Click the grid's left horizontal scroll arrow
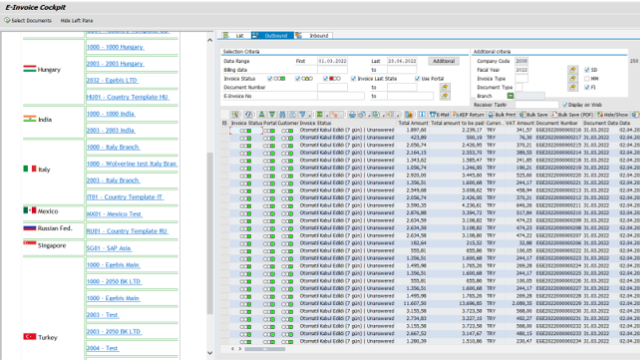This screenshot has width=640, height=360. tap(233, 349)
